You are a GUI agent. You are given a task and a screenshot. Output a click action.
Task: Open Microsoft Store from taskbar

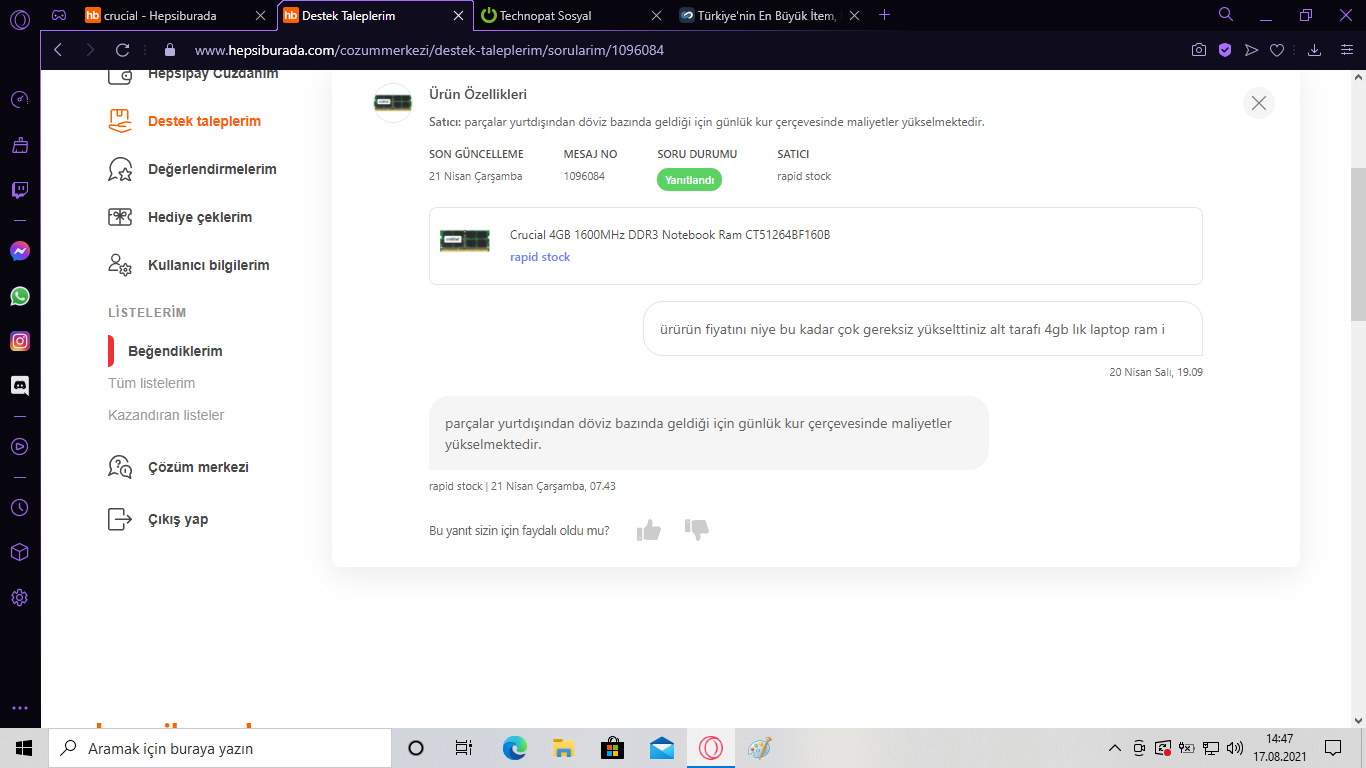pyautogui.click(x=612, y=748)
